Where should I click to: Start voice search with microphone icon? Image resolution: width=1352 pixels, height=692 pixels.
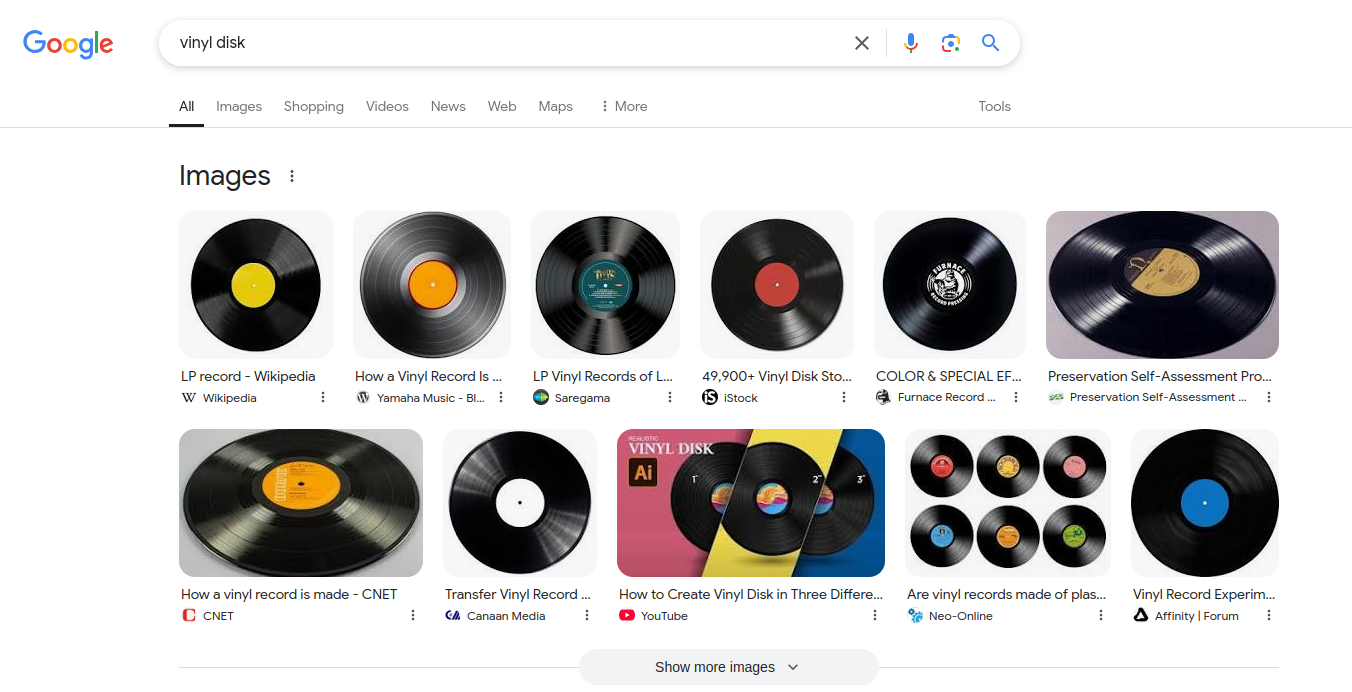click(910, 43)
